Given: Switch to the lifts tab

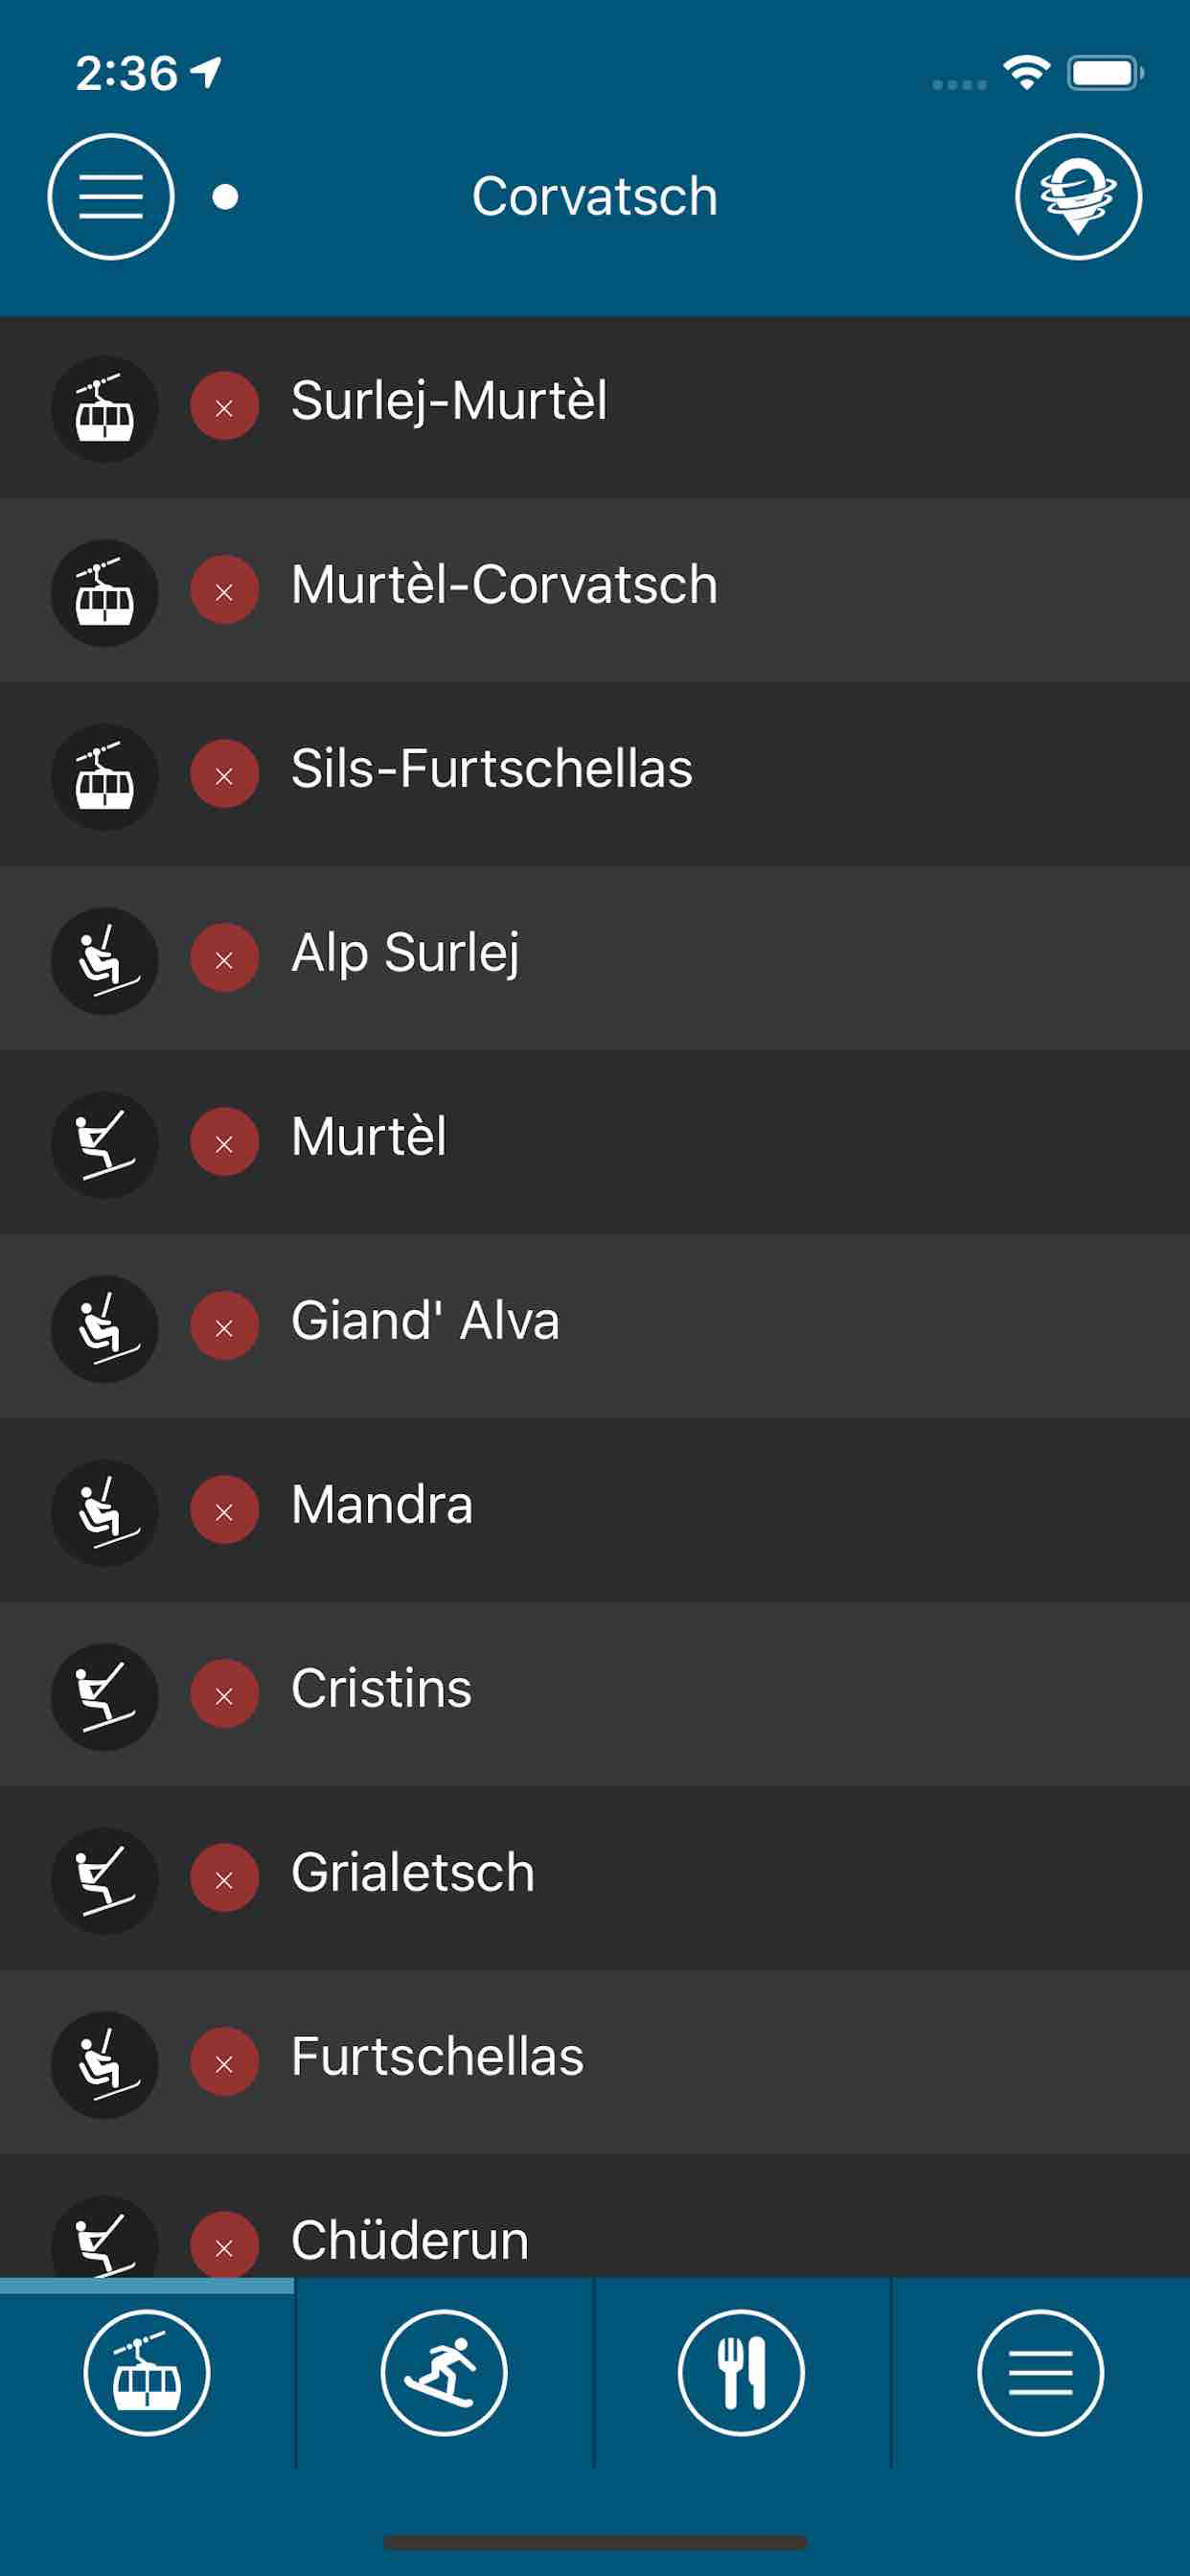Looking at the screenshot, I should (x=147, y=2372).
